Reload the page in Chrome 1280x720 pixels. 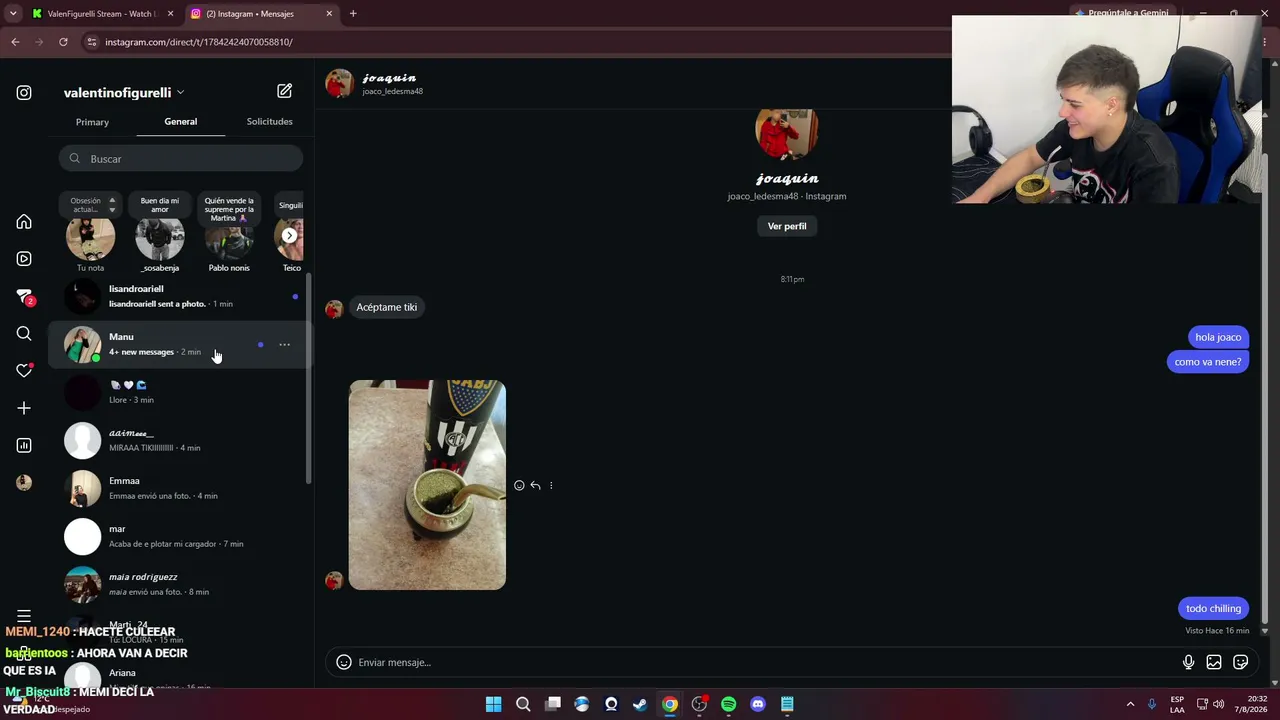pos(63,42)
